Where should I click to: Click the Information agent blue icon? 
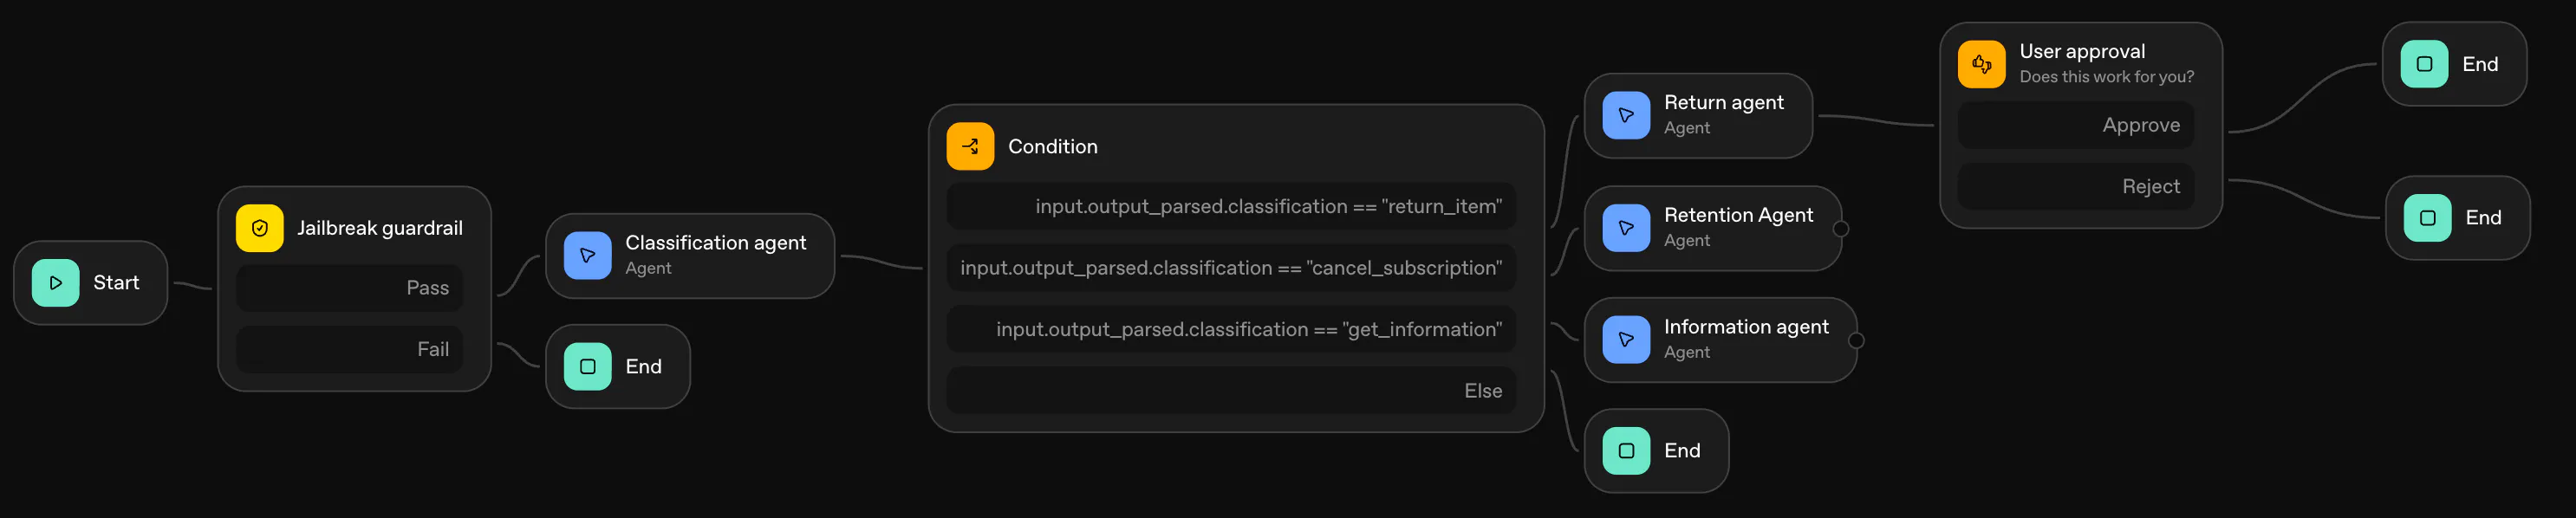(1626, 340)
